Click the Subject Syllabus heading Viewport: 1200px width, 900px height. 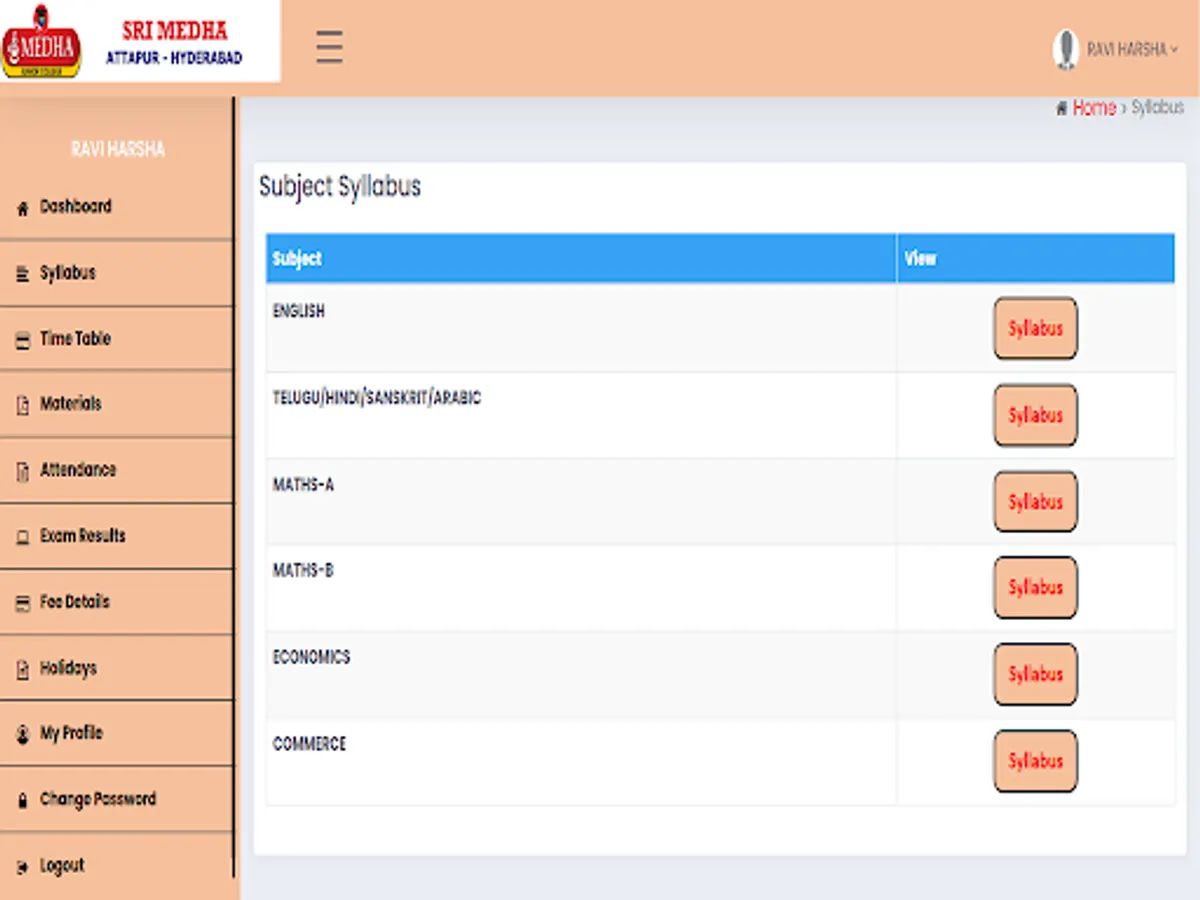pos(340,187)
